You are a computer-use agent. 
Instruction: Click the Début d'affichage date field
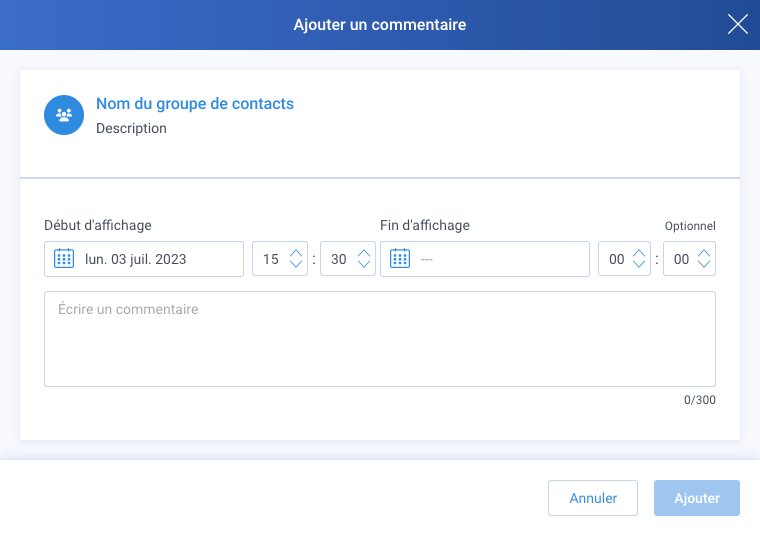tap(144, 259)
